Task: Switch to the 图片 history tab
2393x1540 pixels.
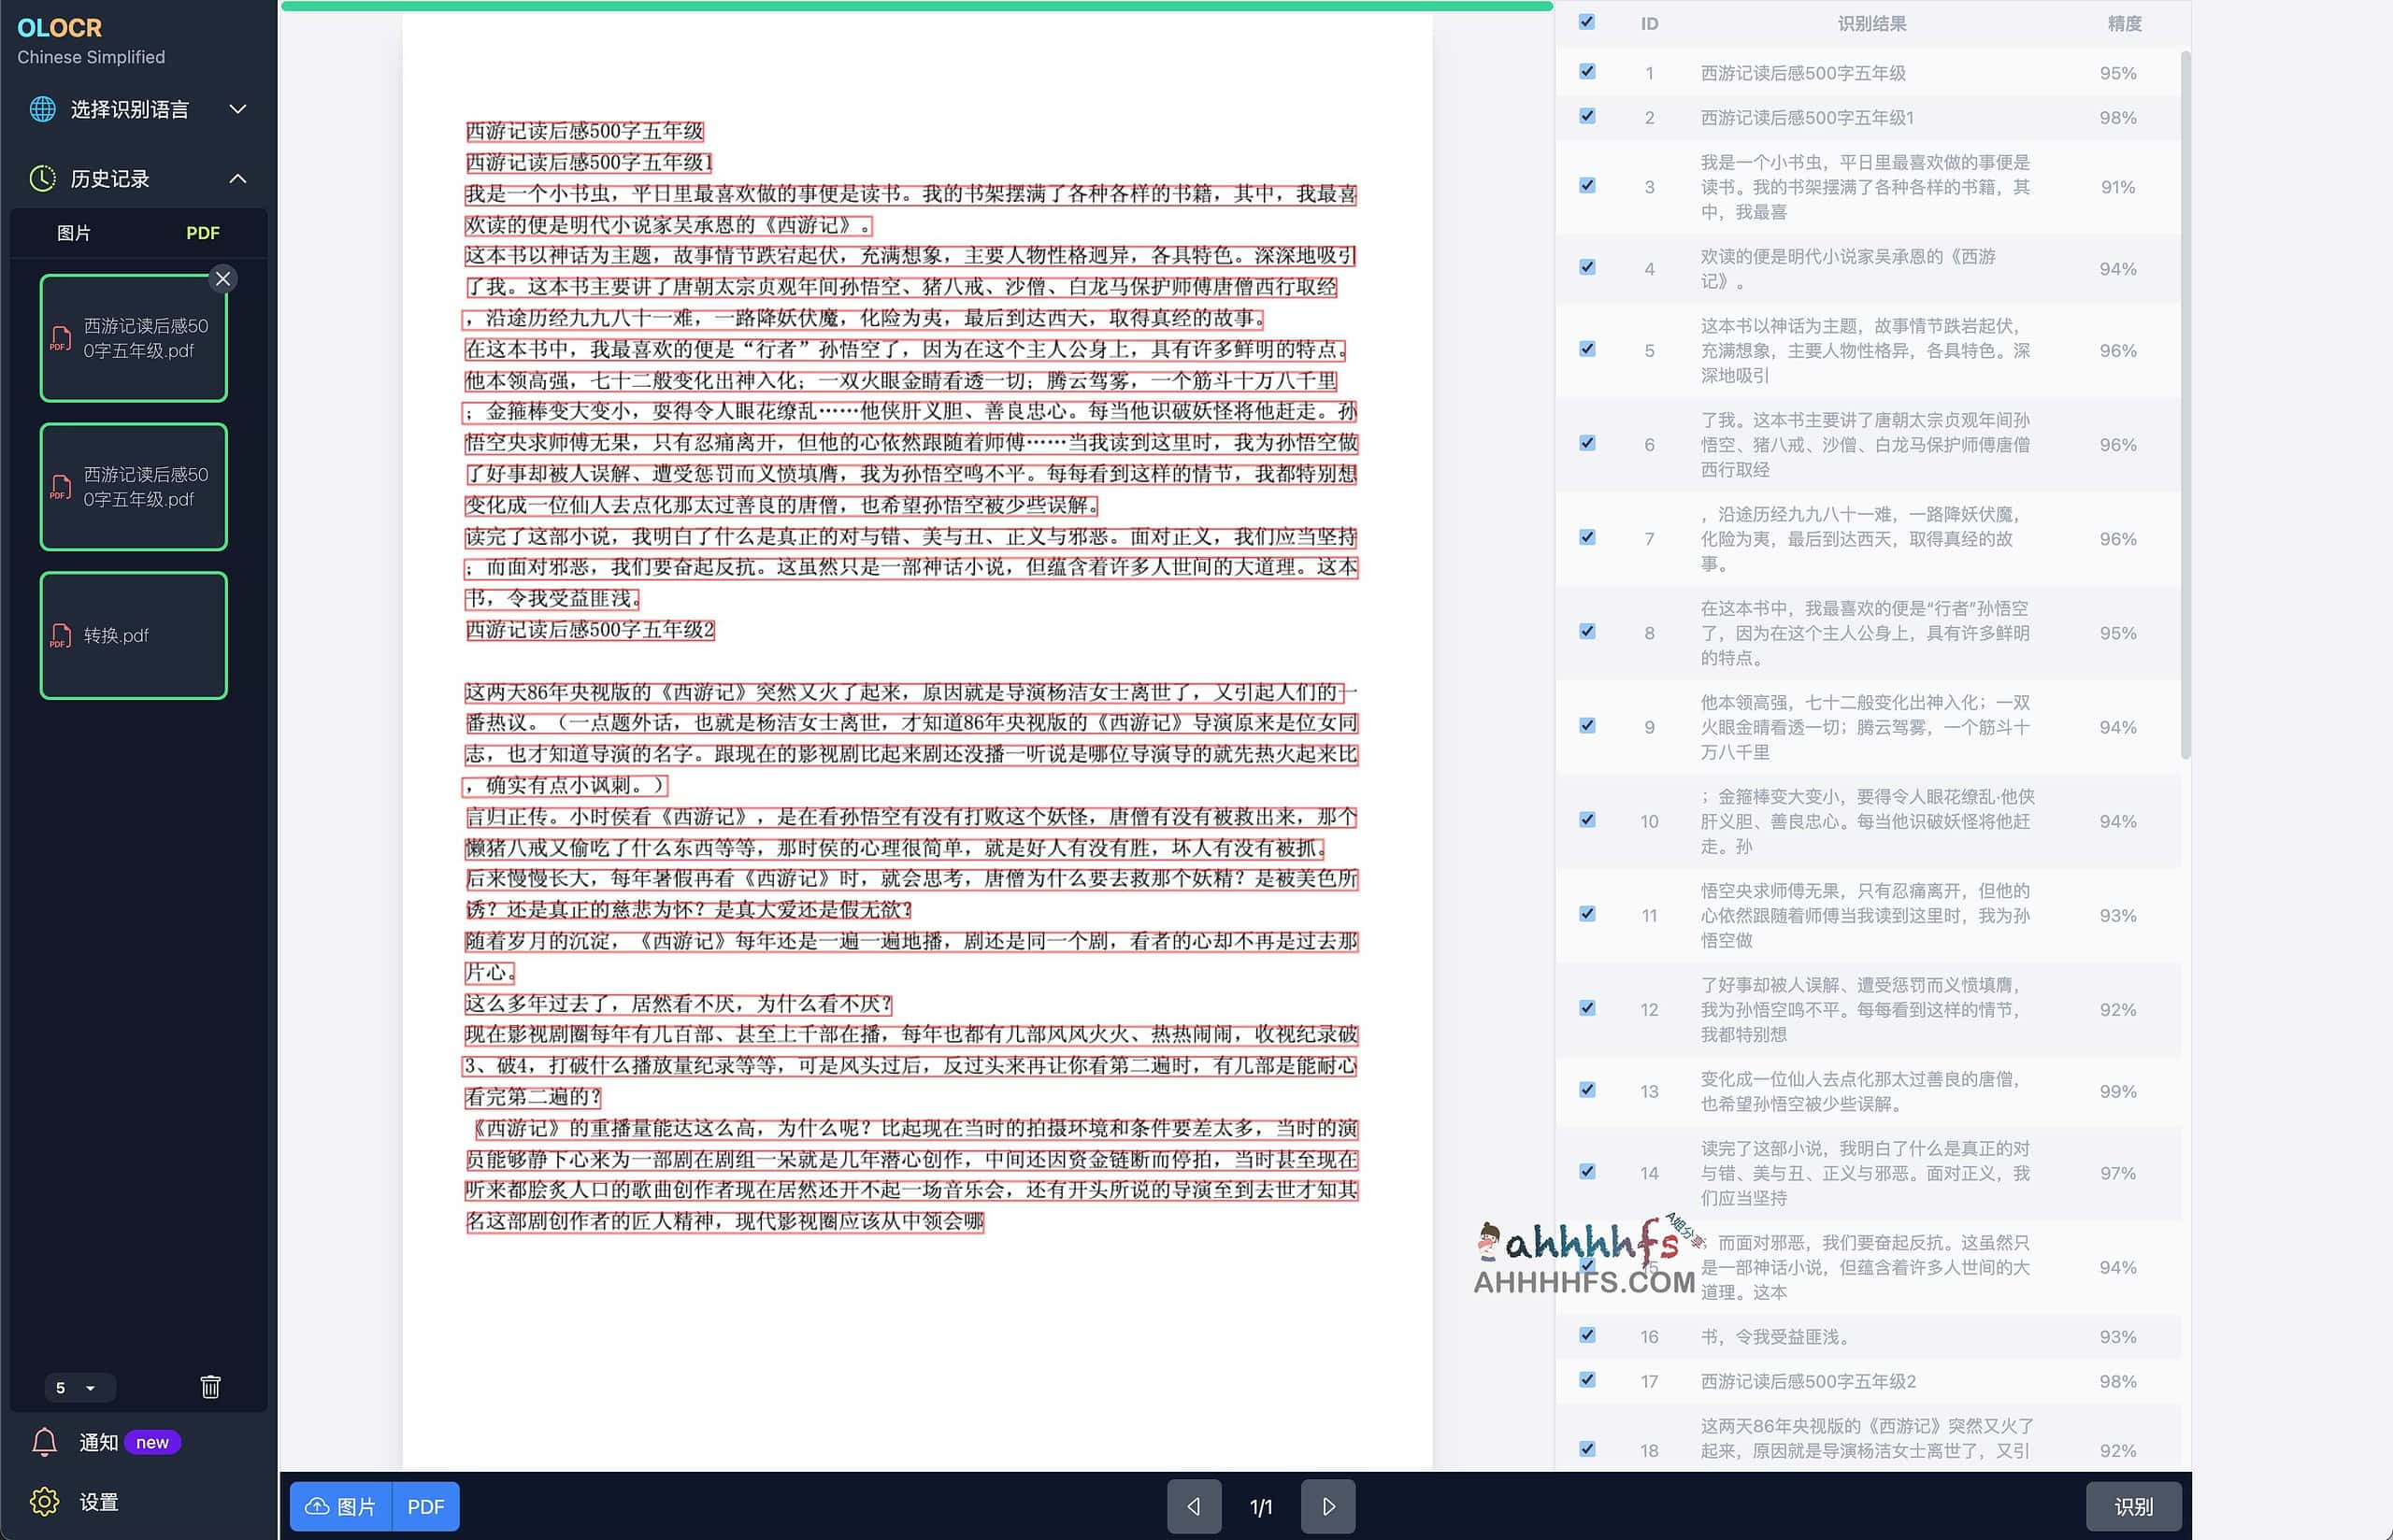Action: click(74, 233)
